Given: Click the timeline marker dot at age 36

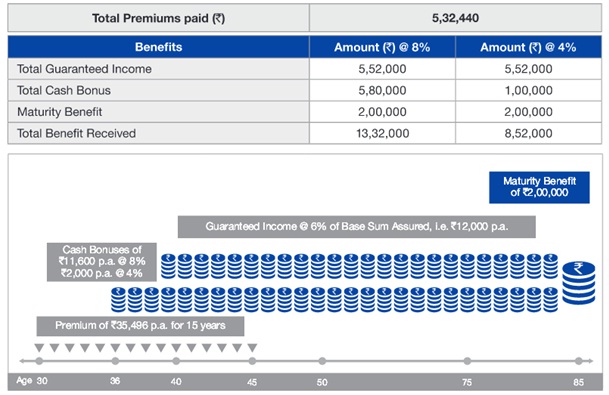Looking at the screenshot, I should pyautogui.click(x=115, y=361).
